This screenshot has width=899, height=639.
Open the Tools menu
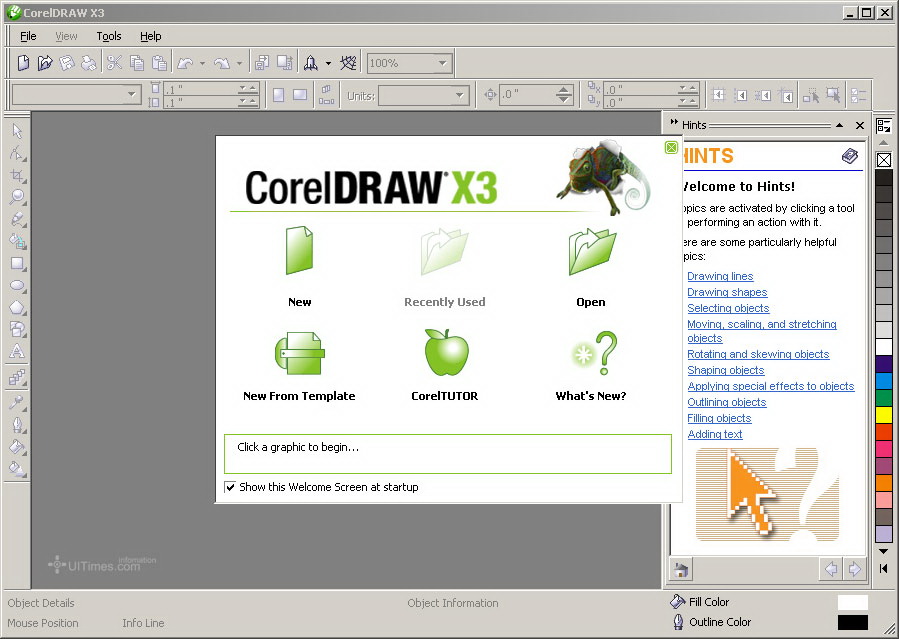[x=109, y=36]
